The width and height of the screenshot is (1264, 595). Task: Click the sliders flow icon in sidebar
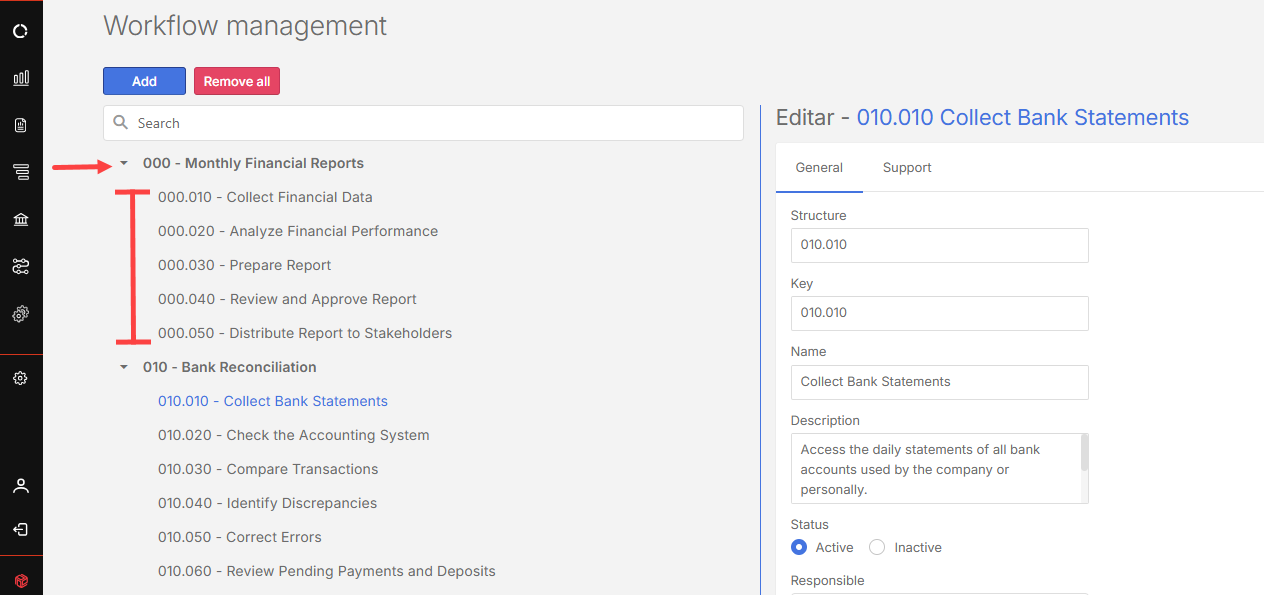(x=21, y=266)
